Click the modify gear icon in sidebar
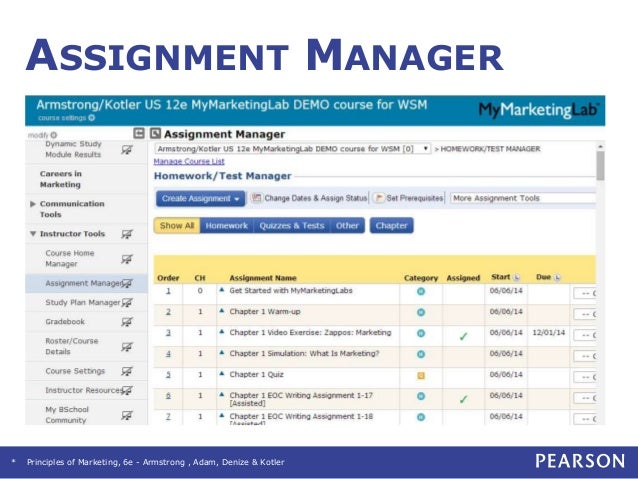This screenshot has height=479, width=638. [x=54, y=135]
